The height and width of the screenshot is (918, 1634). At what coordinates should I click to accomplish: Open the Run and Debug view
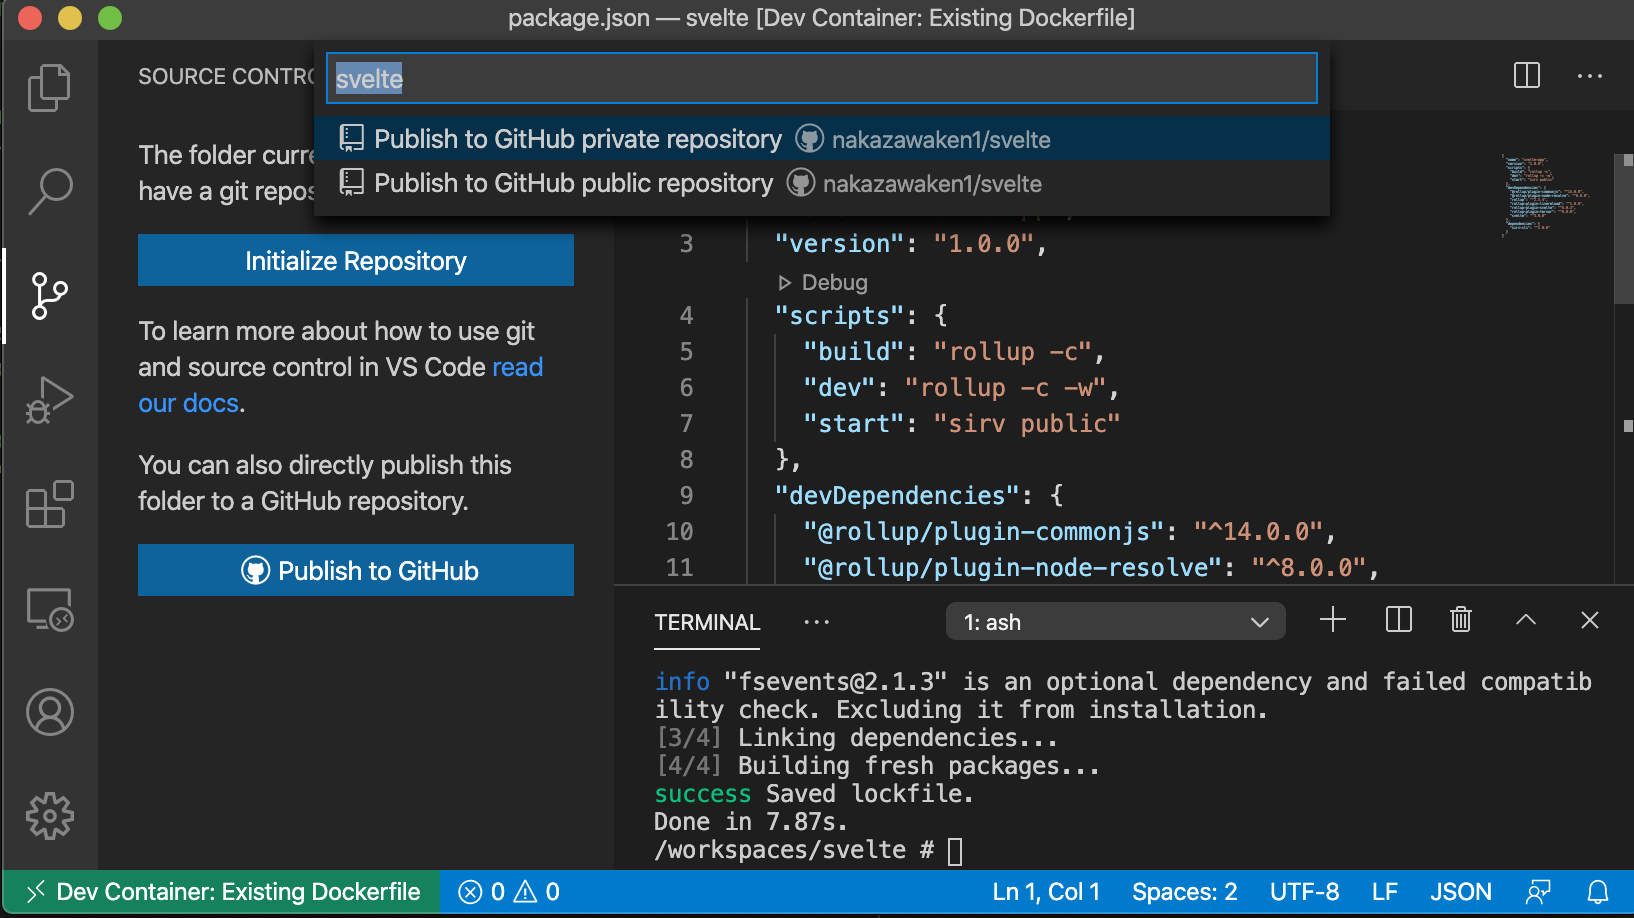click(x=49, y=400)
